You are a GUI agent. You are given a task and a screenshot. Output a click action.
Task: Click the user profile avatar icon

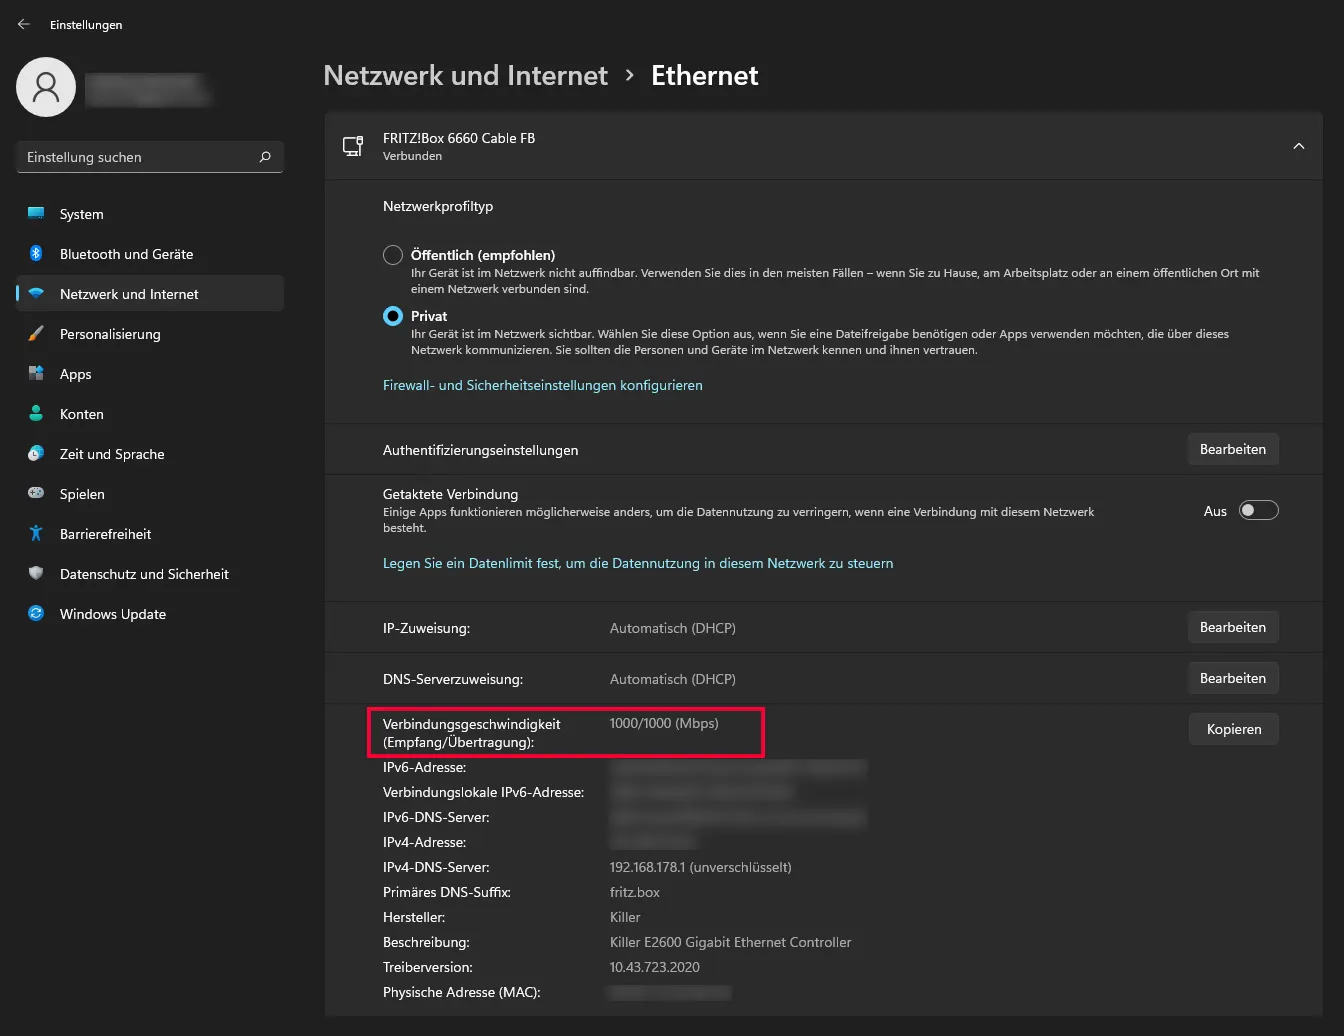coord(46,87)
